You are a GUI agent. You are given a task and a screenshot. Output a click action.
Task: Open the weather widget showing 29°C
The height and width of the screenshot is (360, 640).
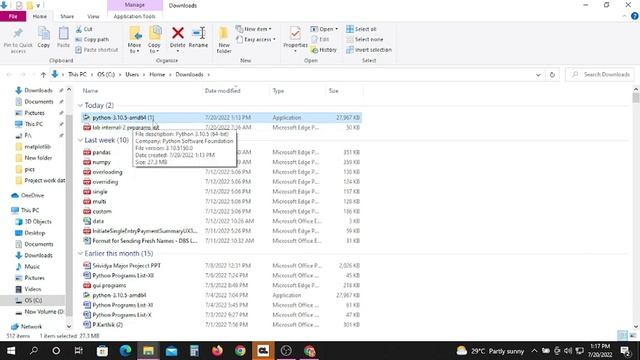tap(490, 351)
